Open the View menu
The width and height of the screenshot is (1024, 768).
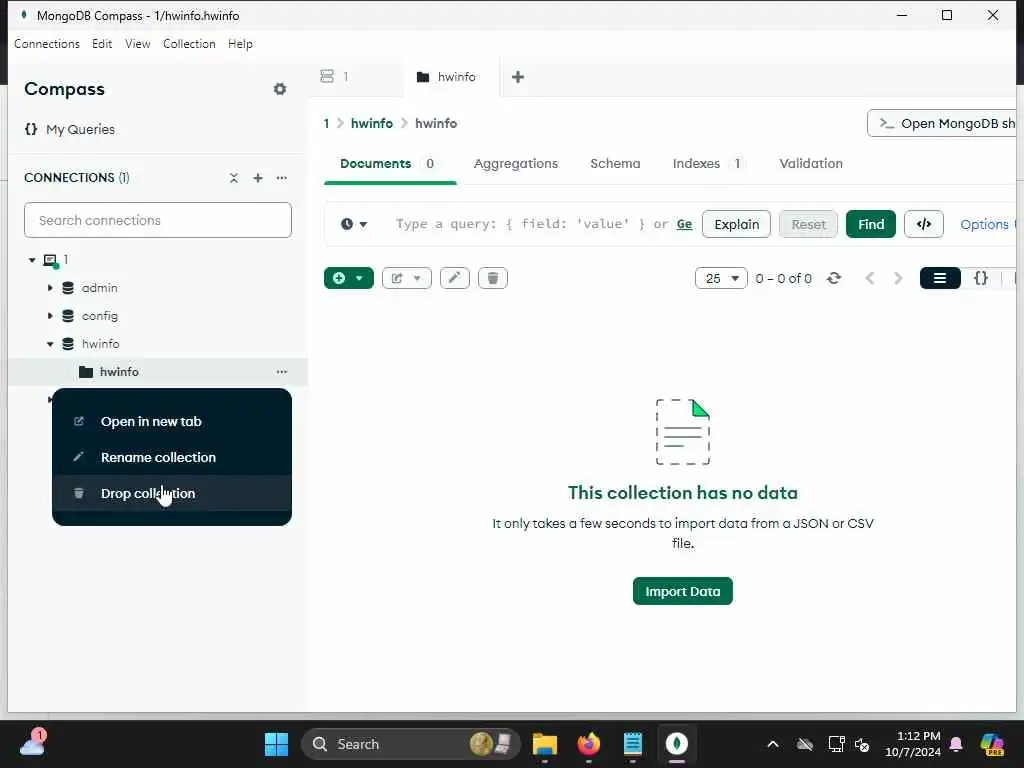point(138,44)
